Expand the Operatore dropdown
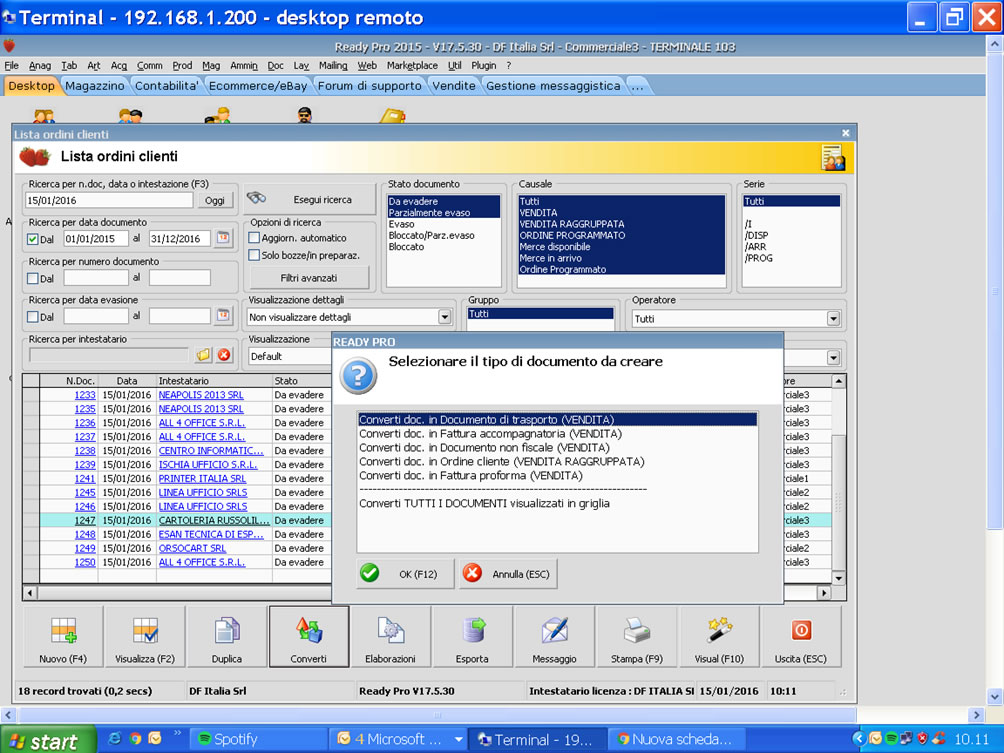The height and width of the screenshot is (753, 1004). pyautogui.click(x=833, y=318)
